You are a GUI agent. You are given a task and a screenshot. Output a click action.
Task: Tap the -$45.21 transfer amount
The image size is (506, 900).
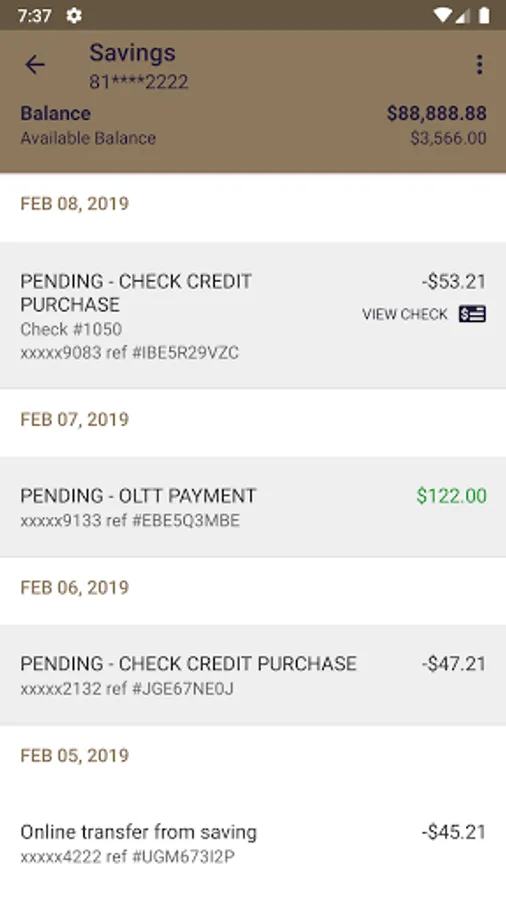(x=454, y=832)
